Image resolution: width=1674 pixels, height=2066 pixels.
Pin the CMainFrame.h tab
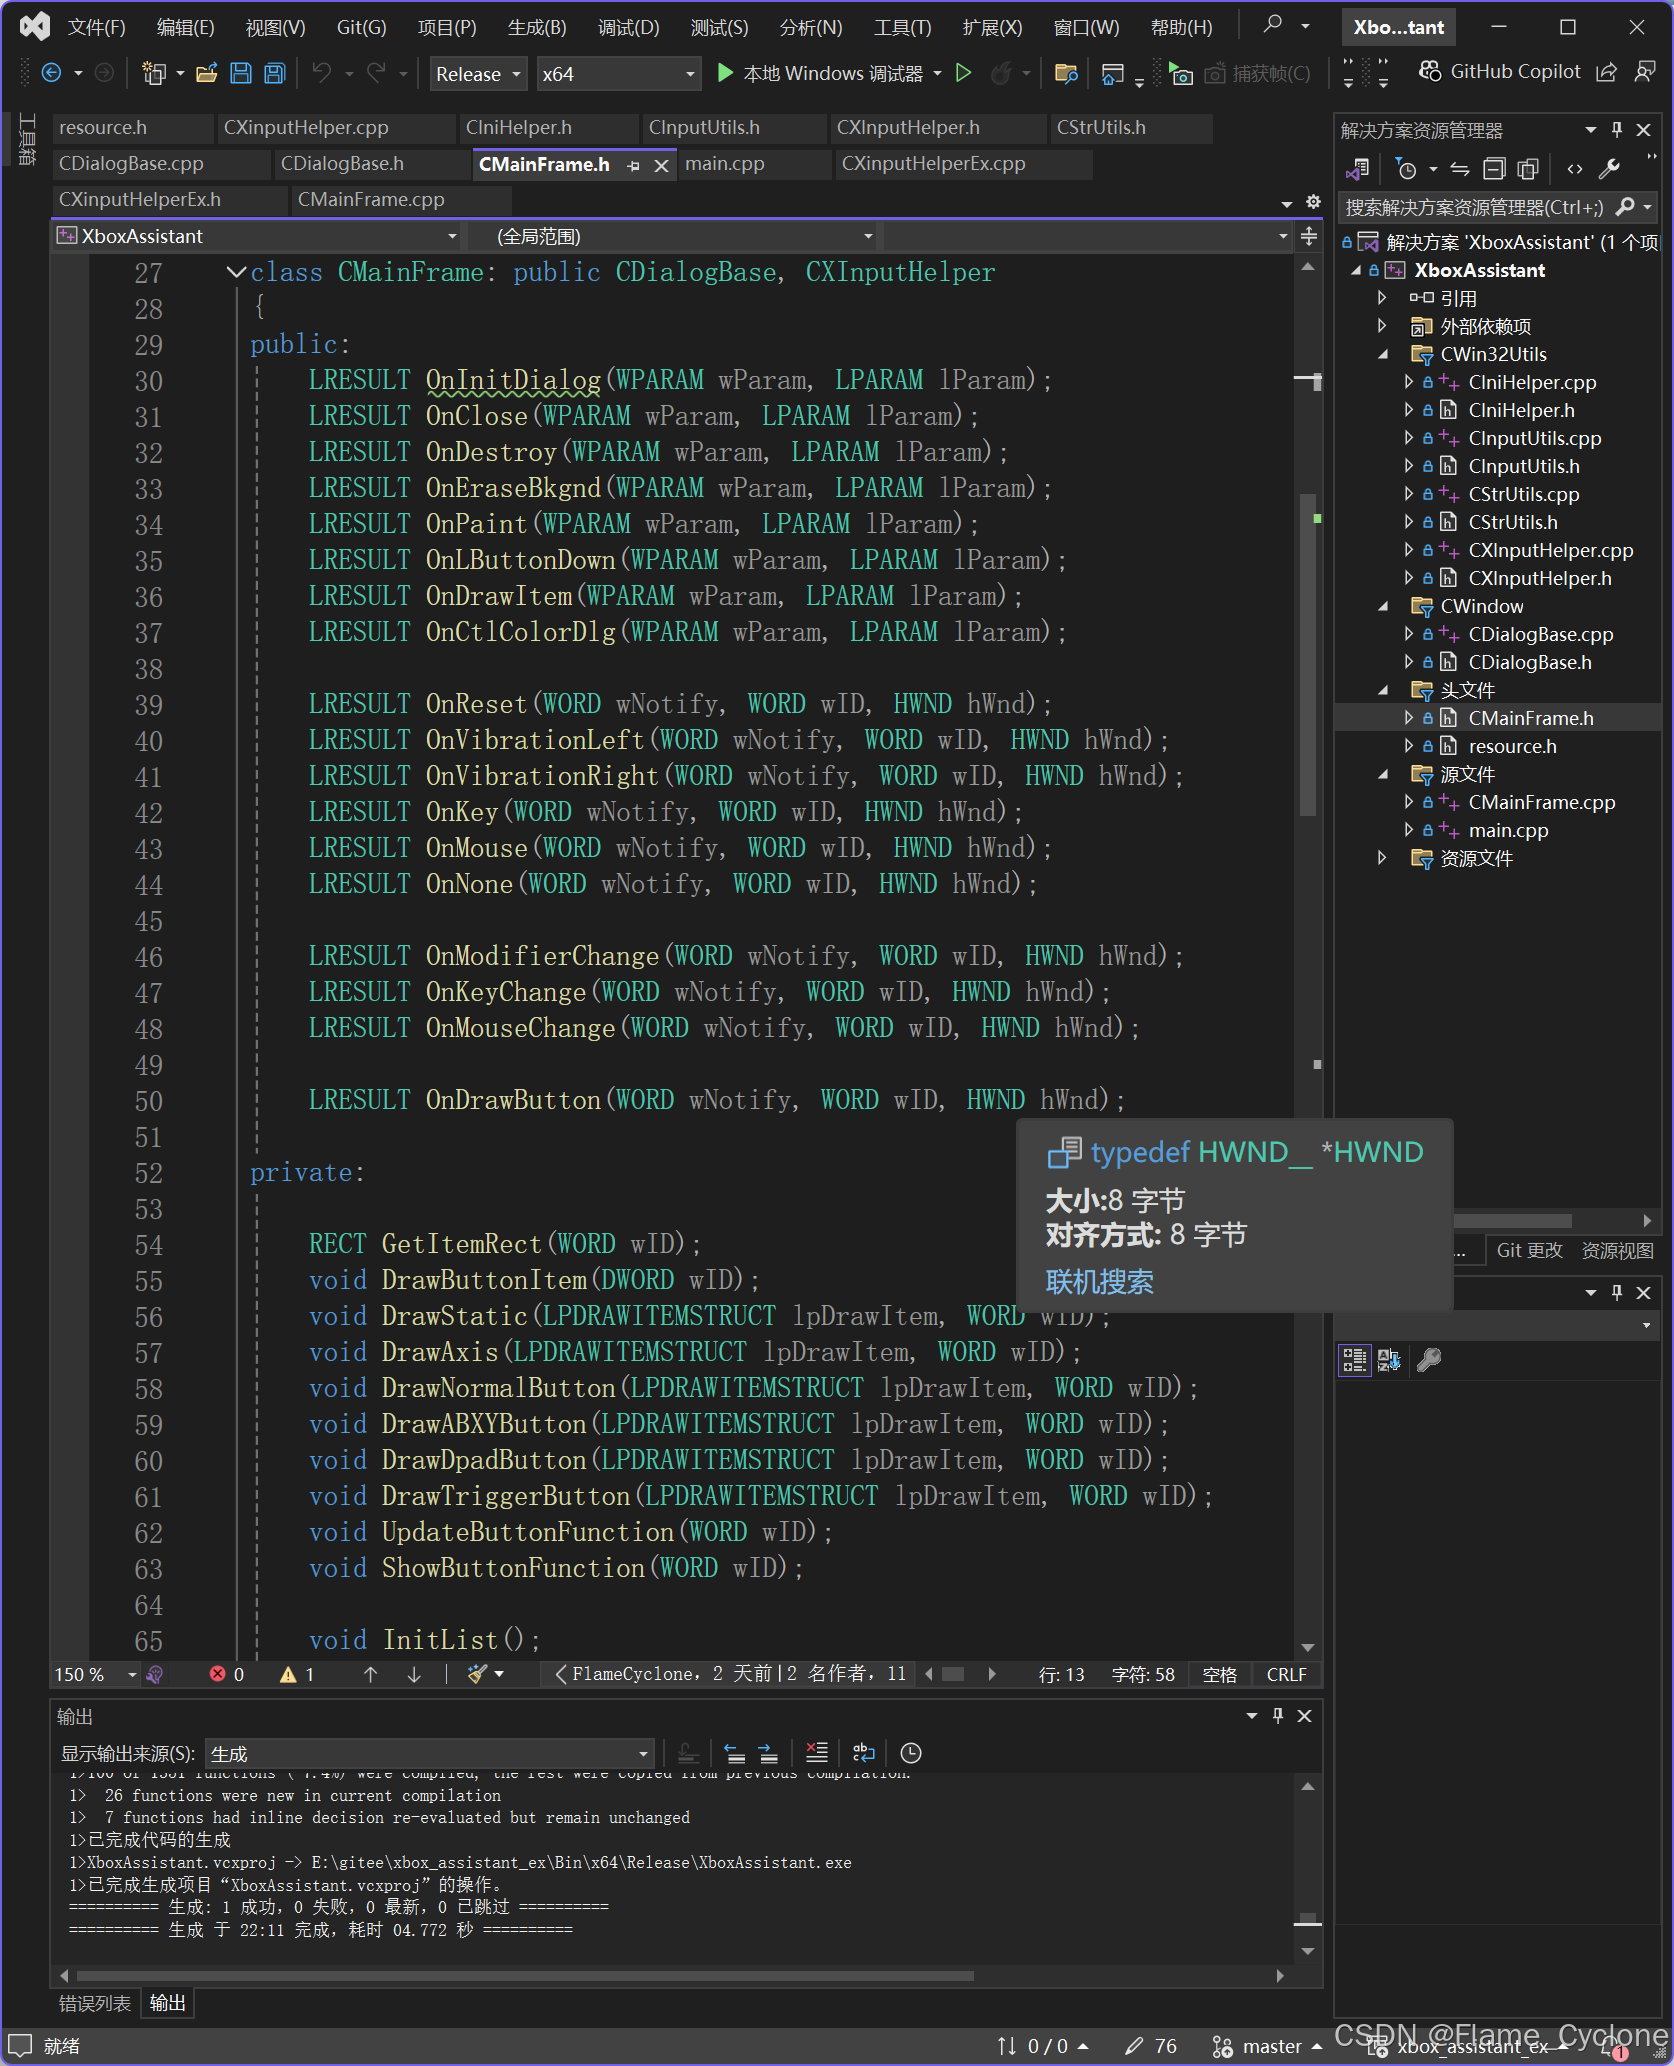633,166
